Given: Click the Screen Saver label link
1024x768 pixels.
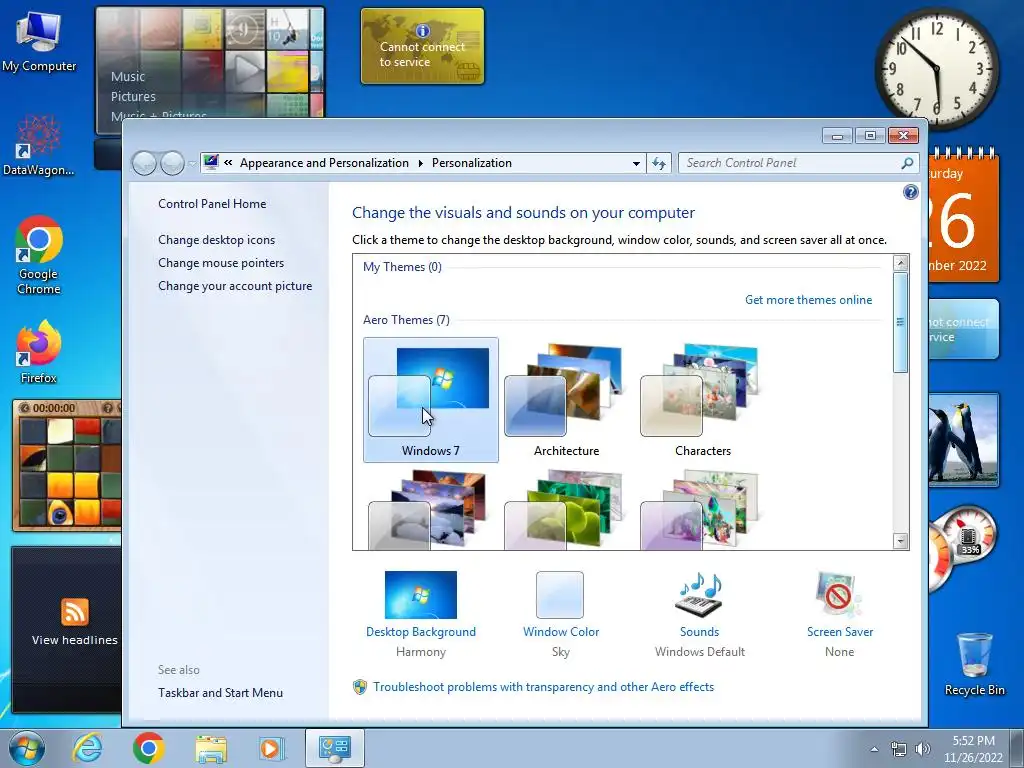Looking at the screenshot, I should (840, 632).
